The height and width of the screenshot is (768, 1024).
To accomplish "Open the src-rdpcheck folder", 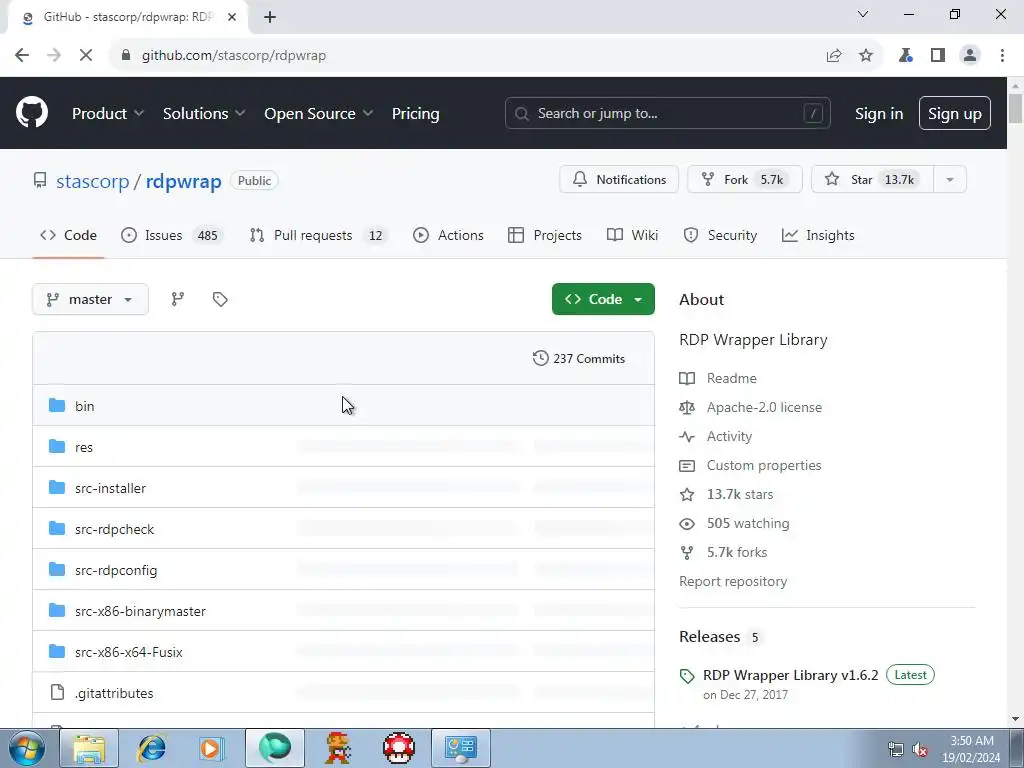I will tap(114, 530).
